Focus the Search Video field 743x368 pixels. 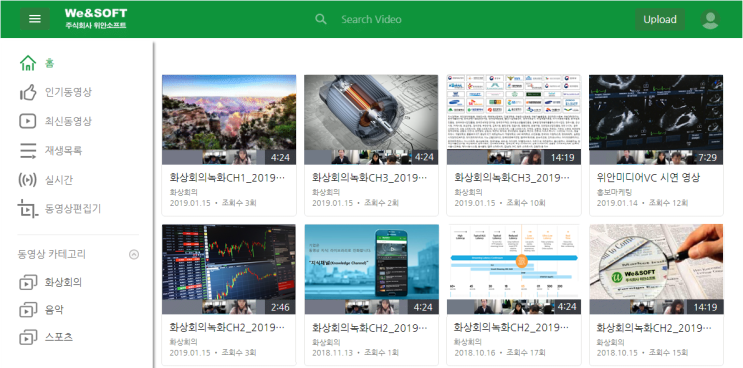(x=371, y=19)
